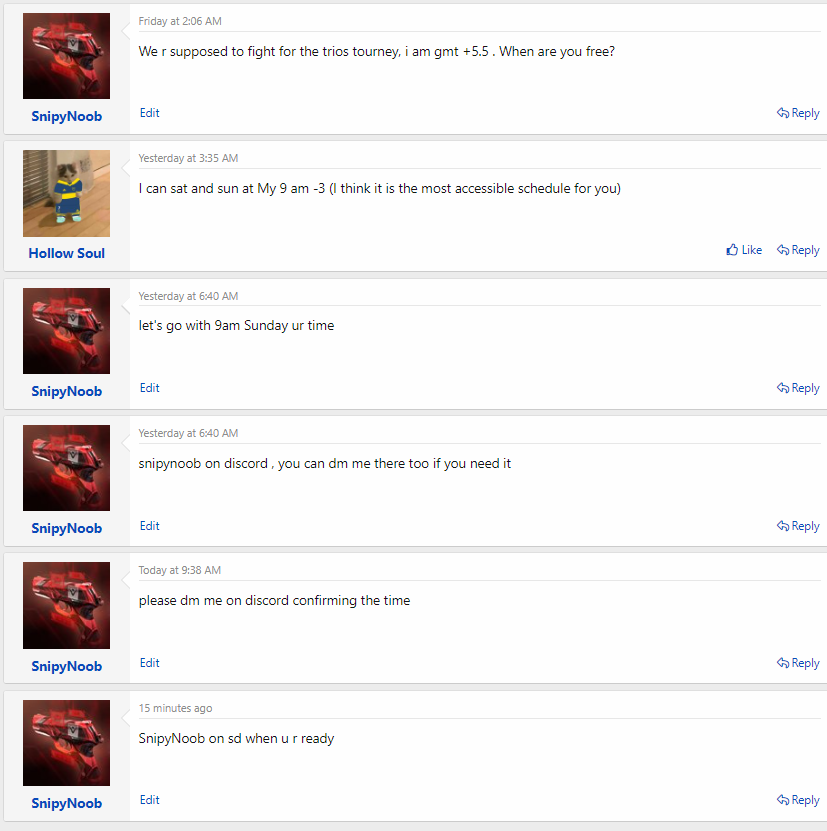
Task: Open Hollow Soul's cat avatar
Action: pyautogui.click(x=66, y=193)
